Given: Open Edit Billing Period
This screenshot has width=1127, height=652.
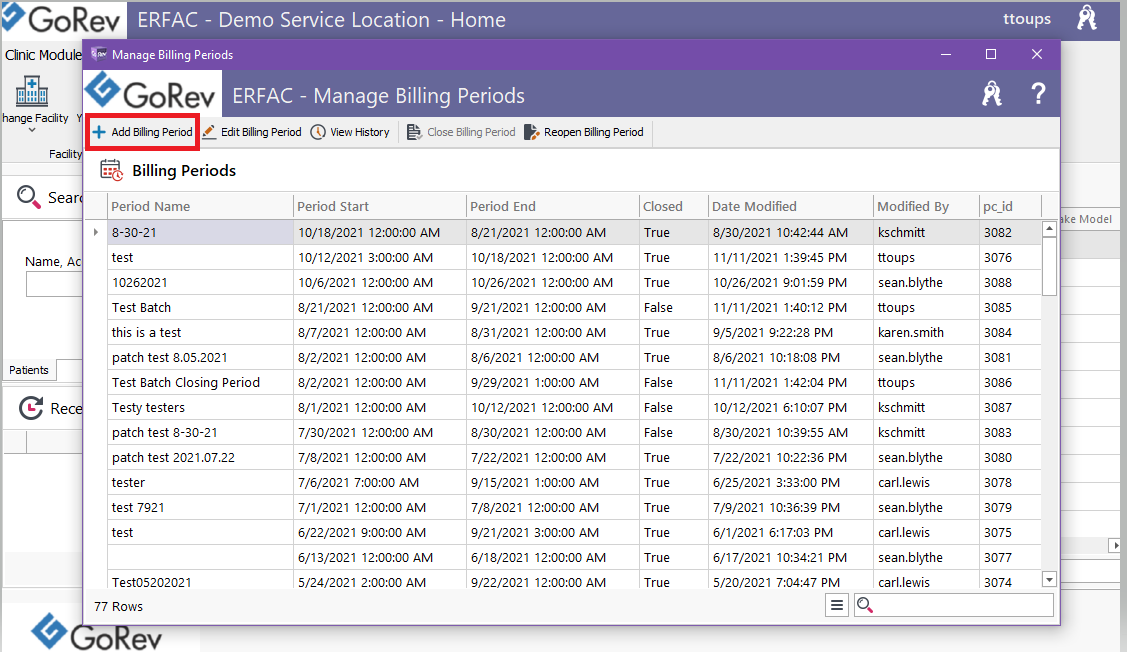Looking at the screenshot, I should coord(252,132).
